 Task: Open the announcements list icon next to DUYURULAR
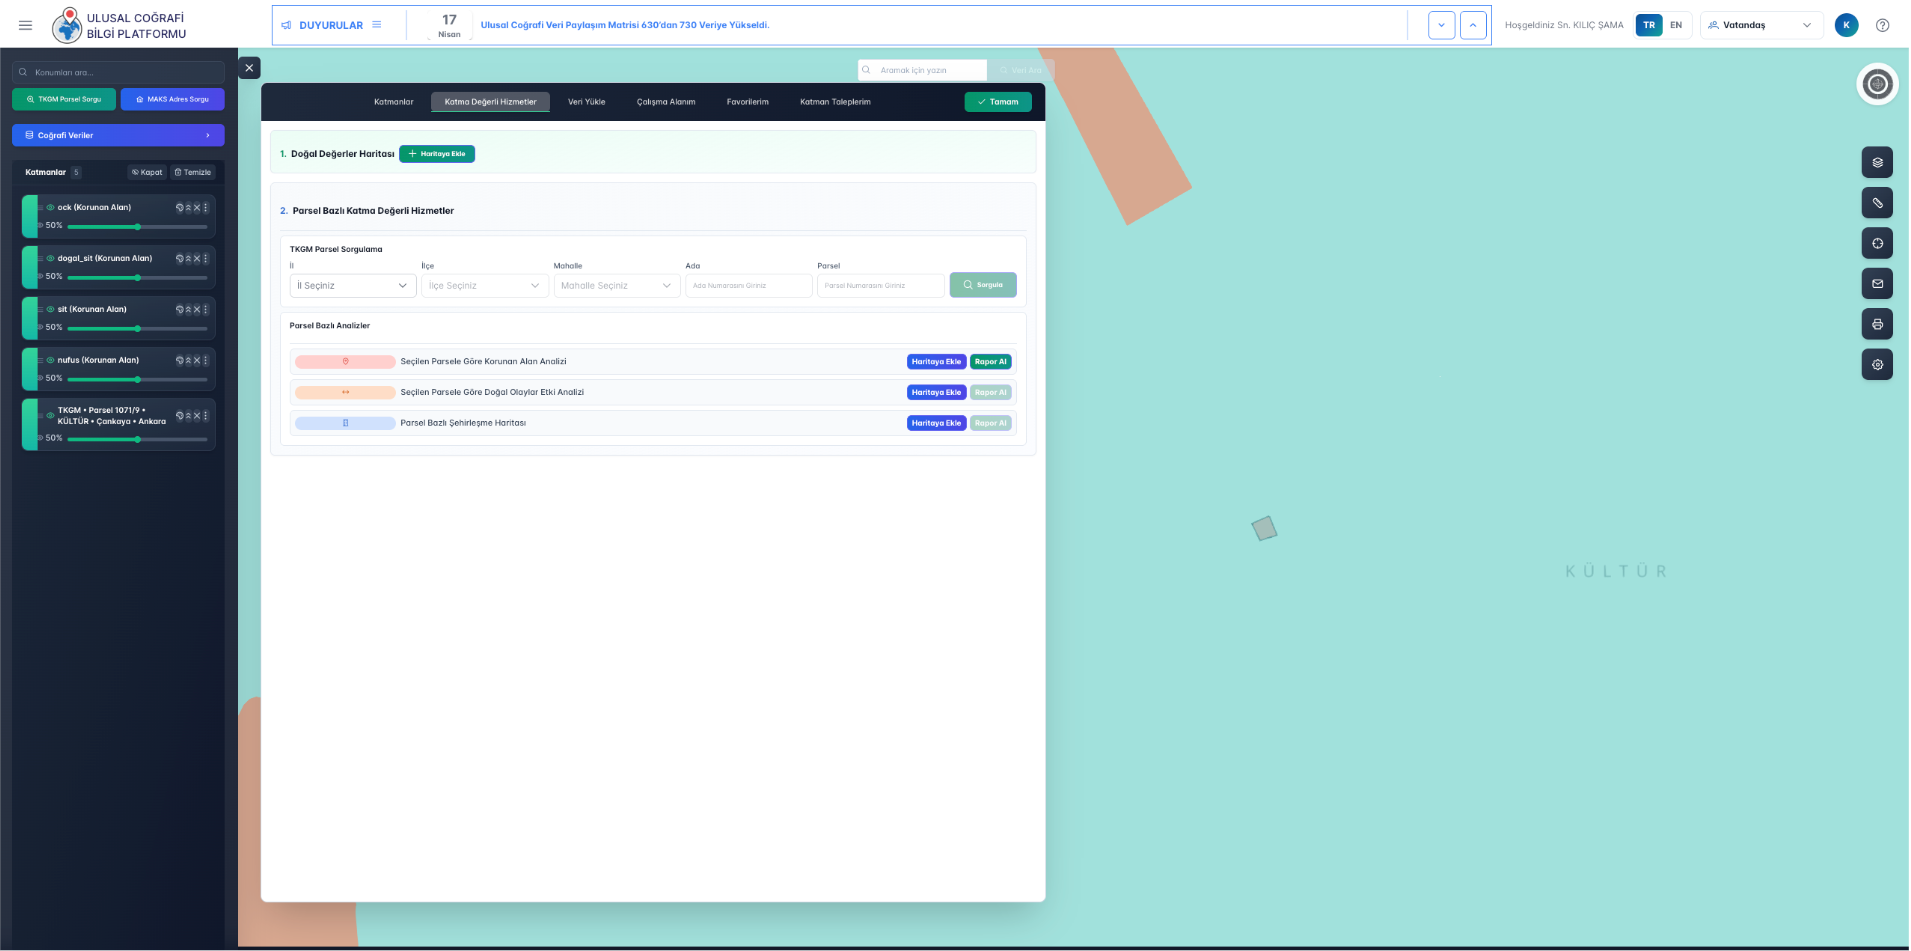(x=377, y=25)
